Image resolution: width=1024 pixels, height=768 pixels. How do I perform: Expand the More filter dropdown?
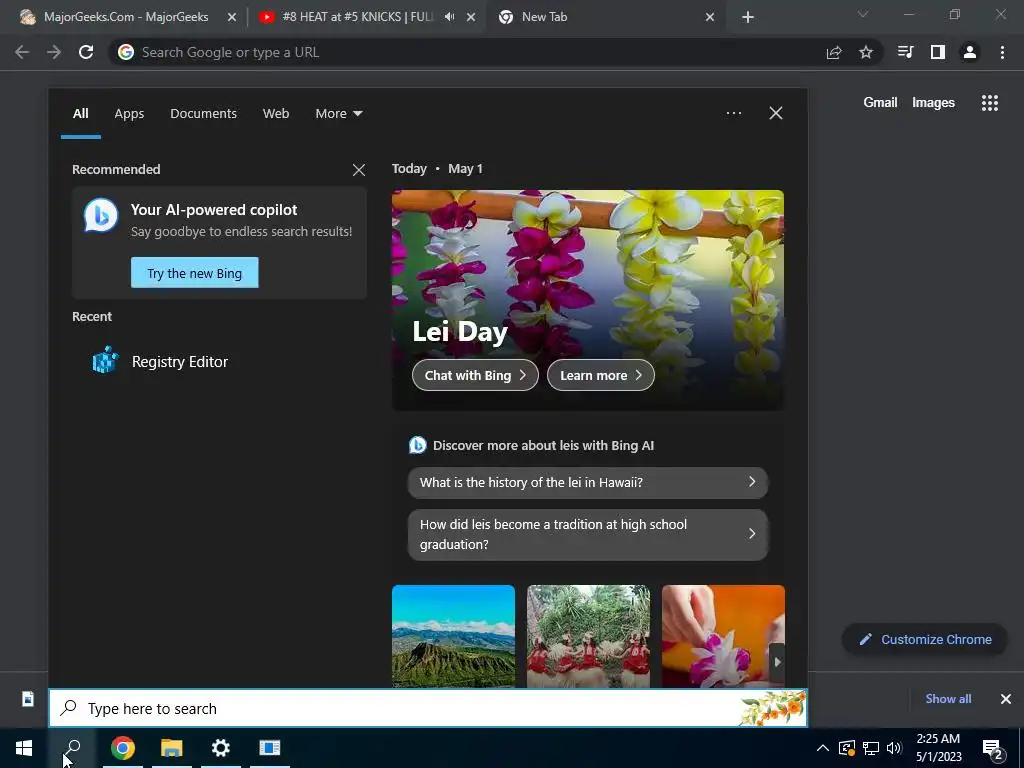pos(338,114)
